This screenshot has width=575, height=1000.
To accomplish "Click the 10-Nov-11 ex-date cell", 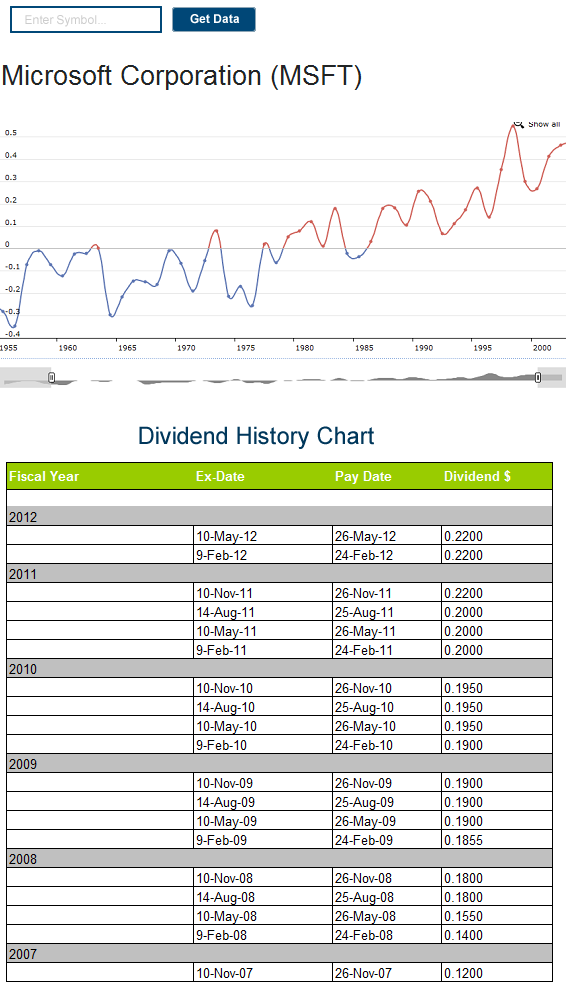I will (263, 593).
